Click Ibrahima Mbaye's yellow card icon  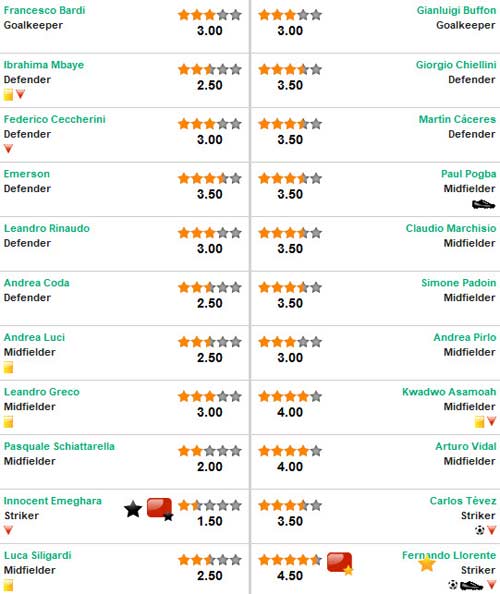[8, 94]
